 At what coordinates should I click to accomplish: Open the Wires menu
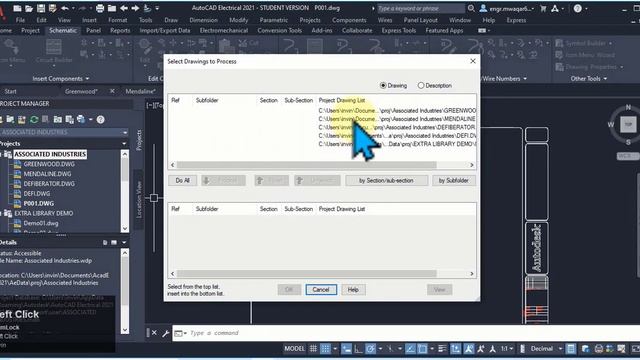pyautogui.click(x=384, y=20)
